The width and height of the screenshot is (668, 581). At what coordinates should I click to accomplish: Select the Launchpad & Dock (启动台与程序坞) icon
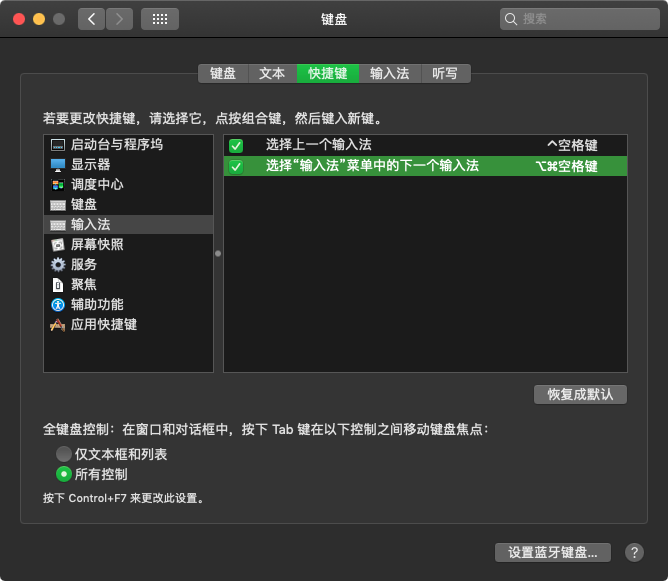click(x=58, y=145)
